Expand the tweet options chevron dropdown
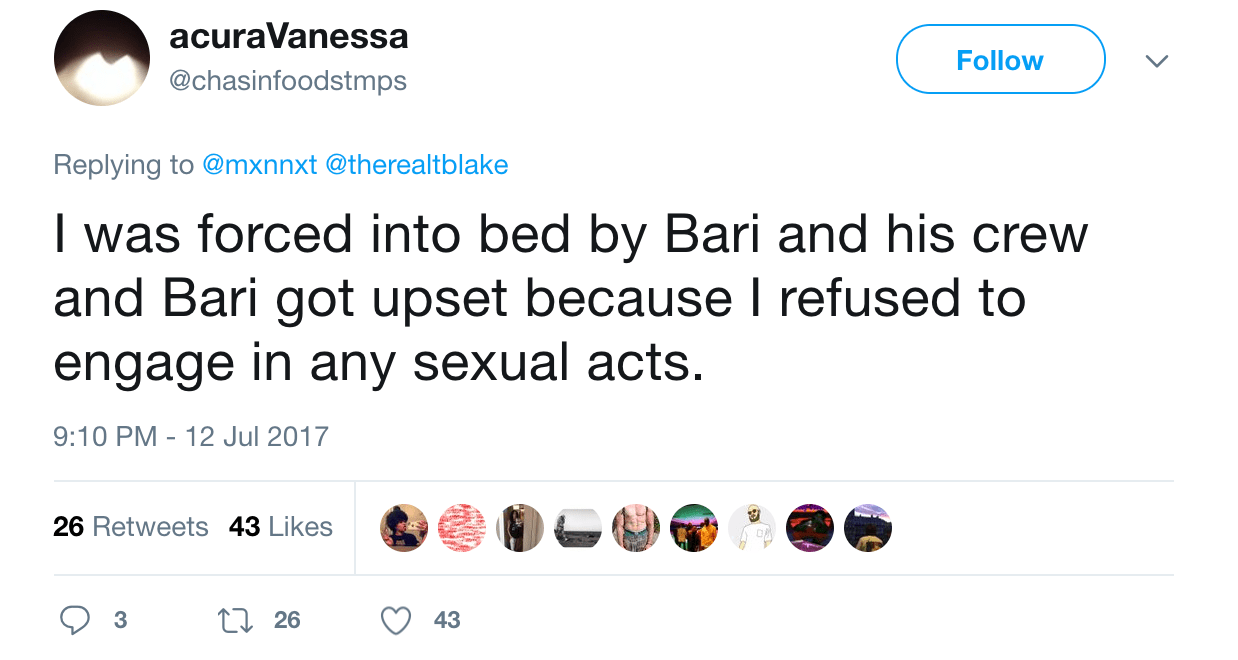 coord(1156,61)
